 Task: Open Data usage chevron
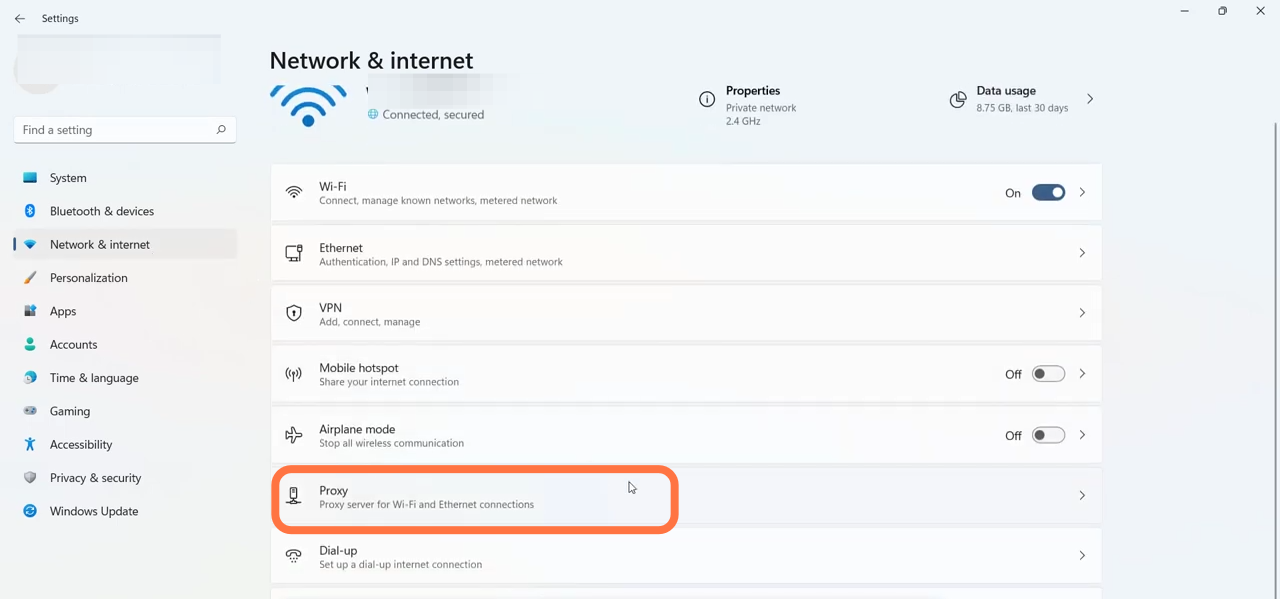(1090, 99)
